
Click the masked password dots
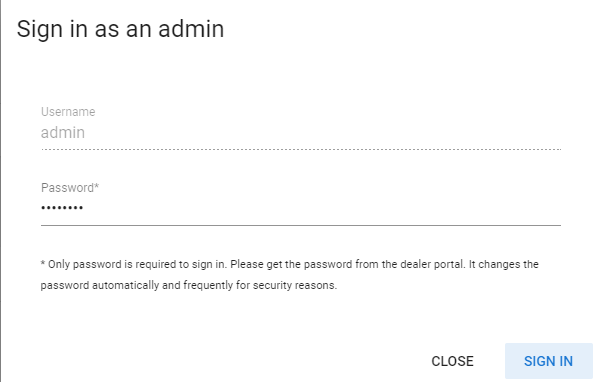click(62, 208)
